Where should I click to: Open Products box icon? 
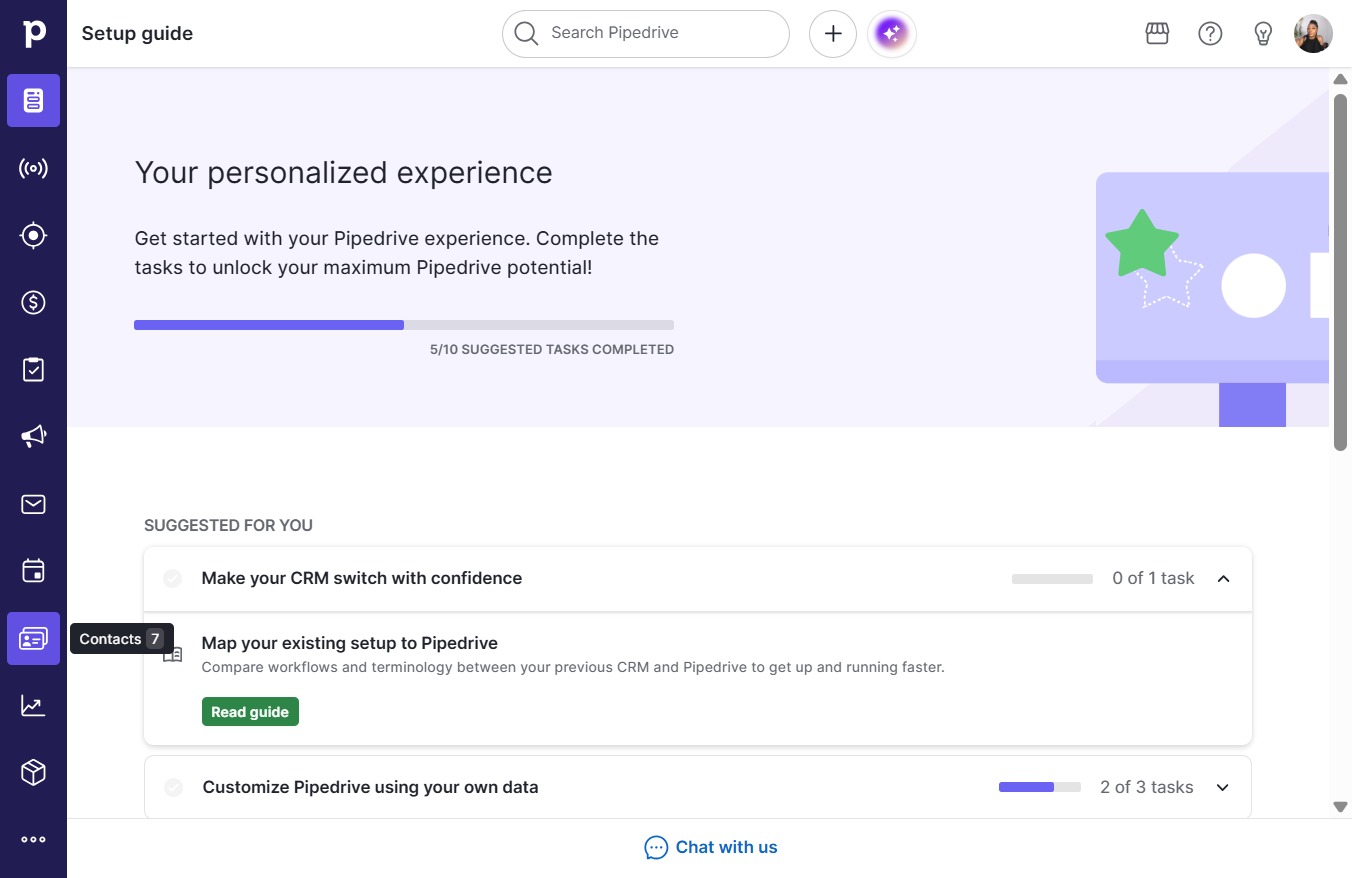34,773
